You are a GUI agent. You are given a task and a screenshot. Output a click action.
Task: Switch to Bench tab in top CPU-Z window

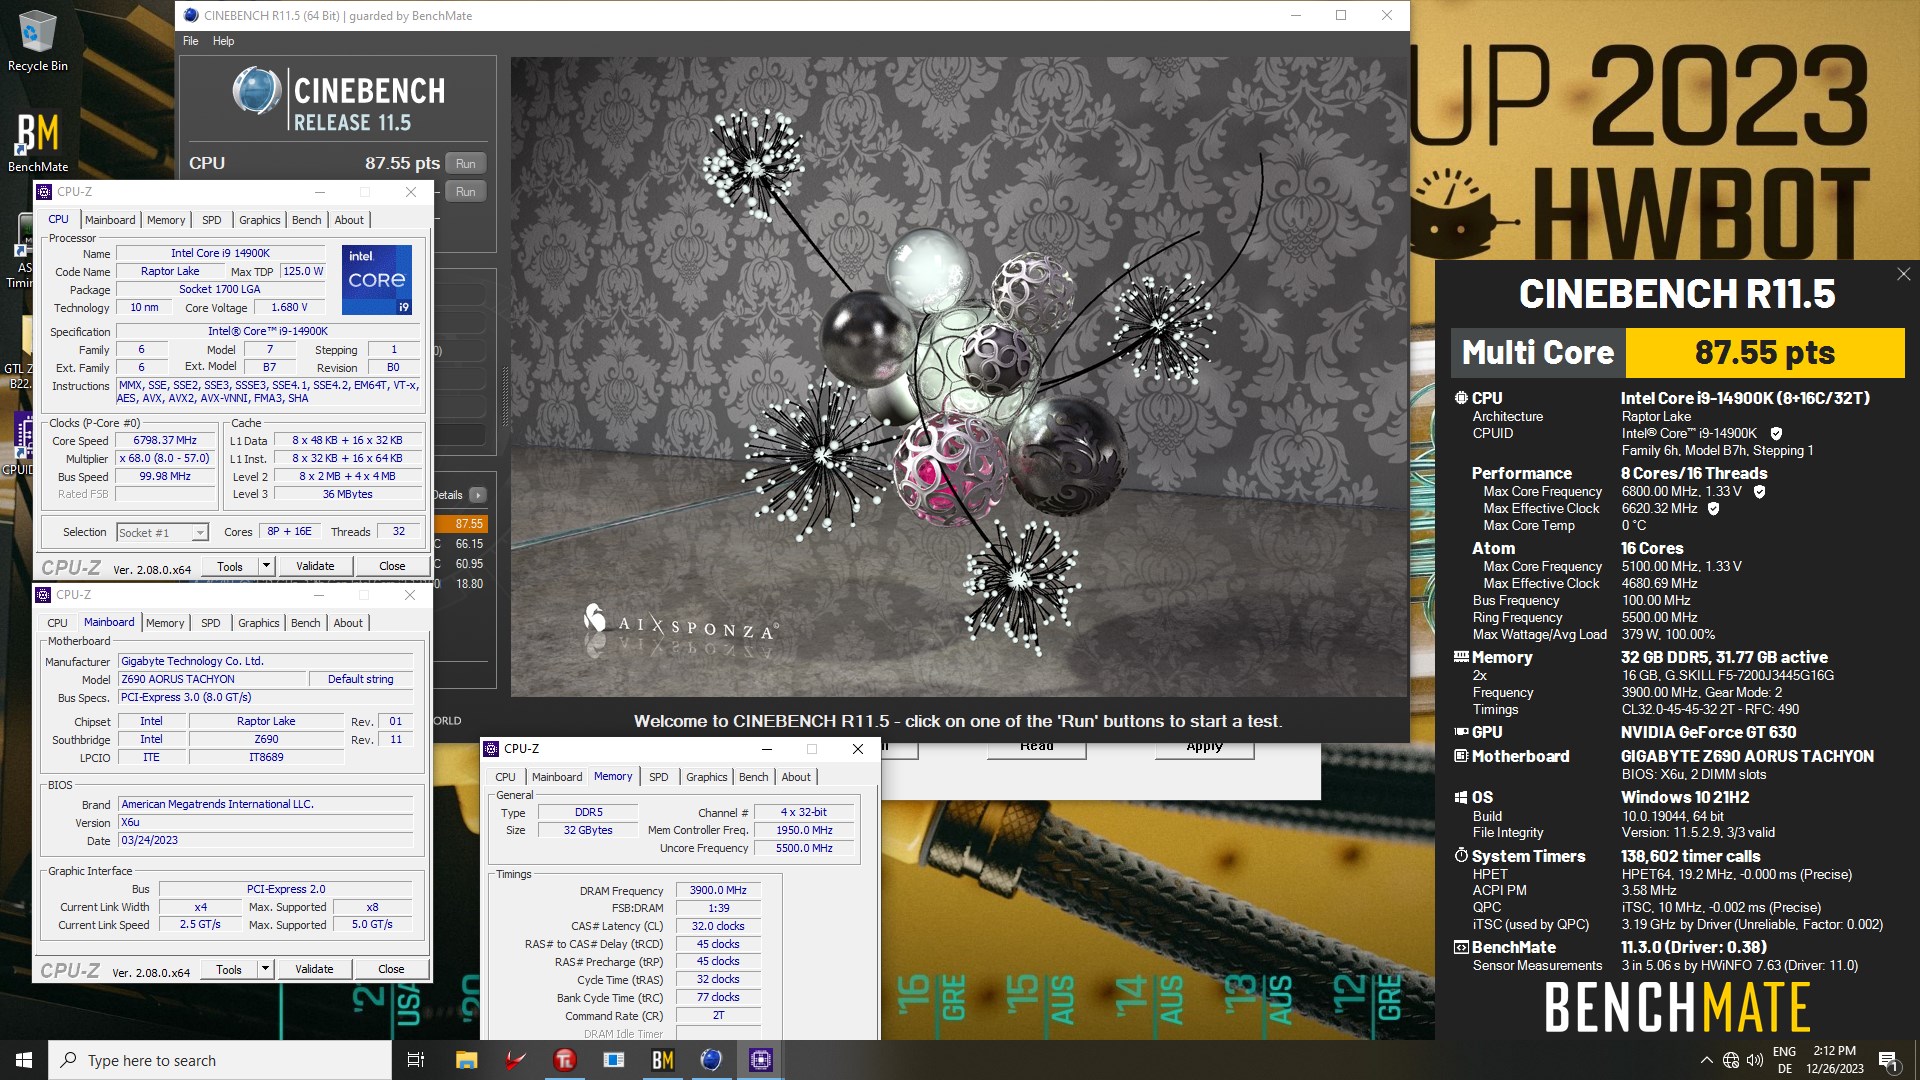[x=307, y=220]
